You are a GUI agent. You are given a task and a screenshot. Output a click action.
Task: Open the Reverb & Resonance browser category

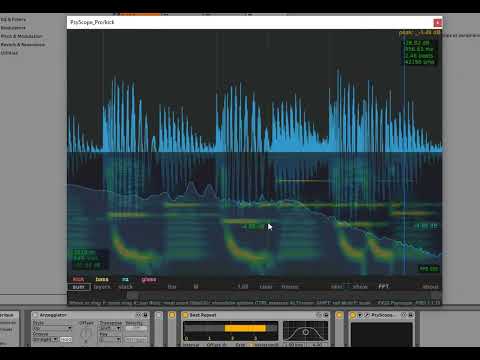23,44
